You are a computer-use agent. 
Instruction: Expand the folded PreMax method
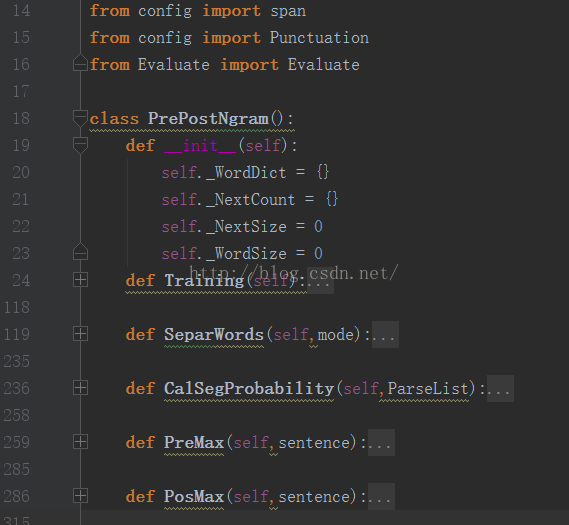coord(80,442)
